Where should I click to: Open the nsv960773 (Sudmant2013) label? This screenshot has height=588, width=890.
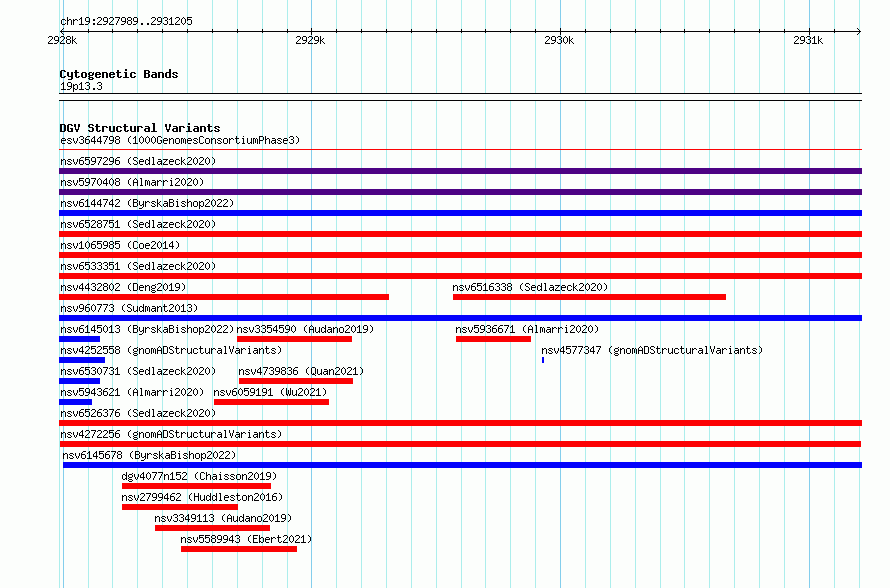(x=129, y=308)
